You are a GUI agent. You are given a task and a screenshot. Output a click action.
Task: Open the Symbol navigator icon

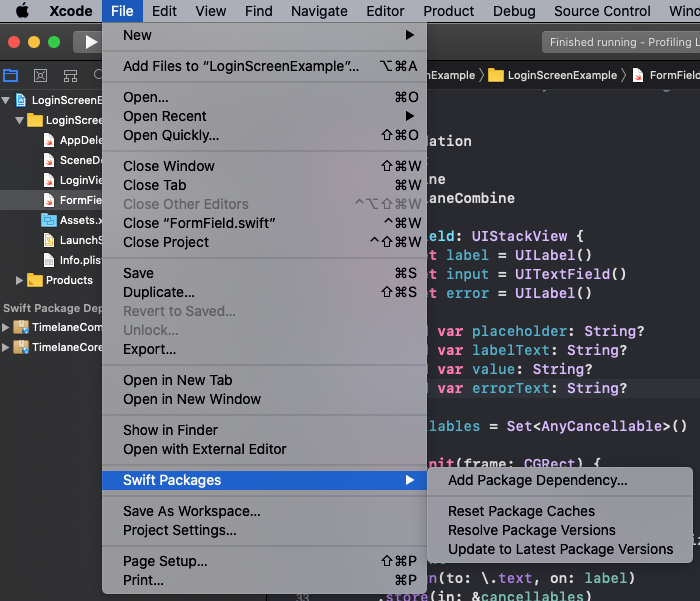(x=70, y=75)
